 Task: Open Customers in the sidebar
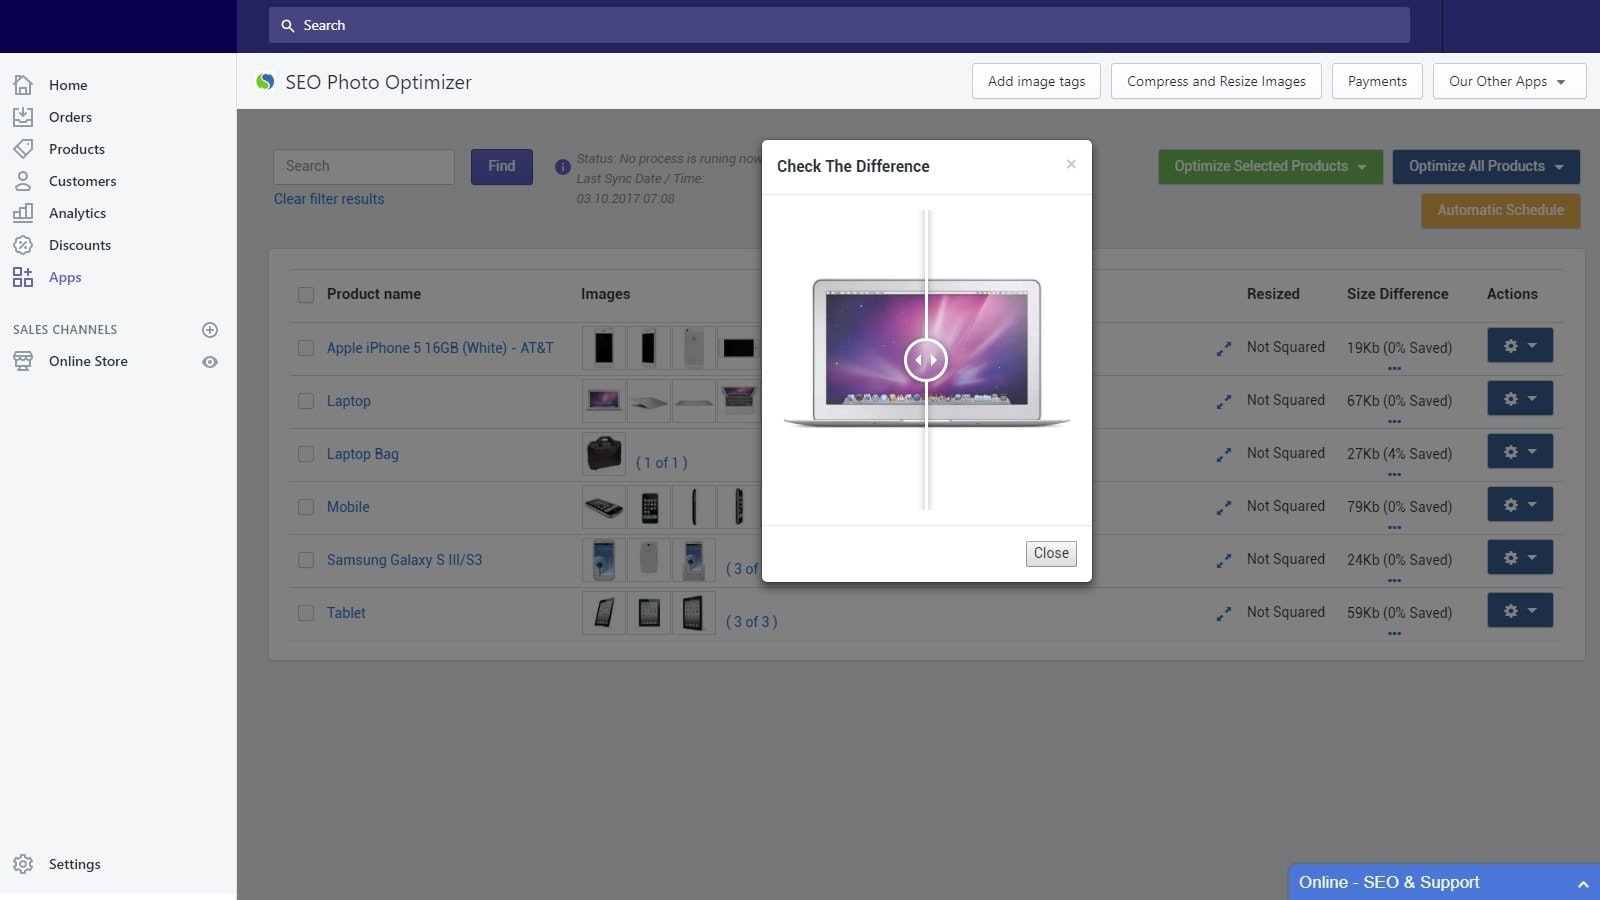point(82,181)
